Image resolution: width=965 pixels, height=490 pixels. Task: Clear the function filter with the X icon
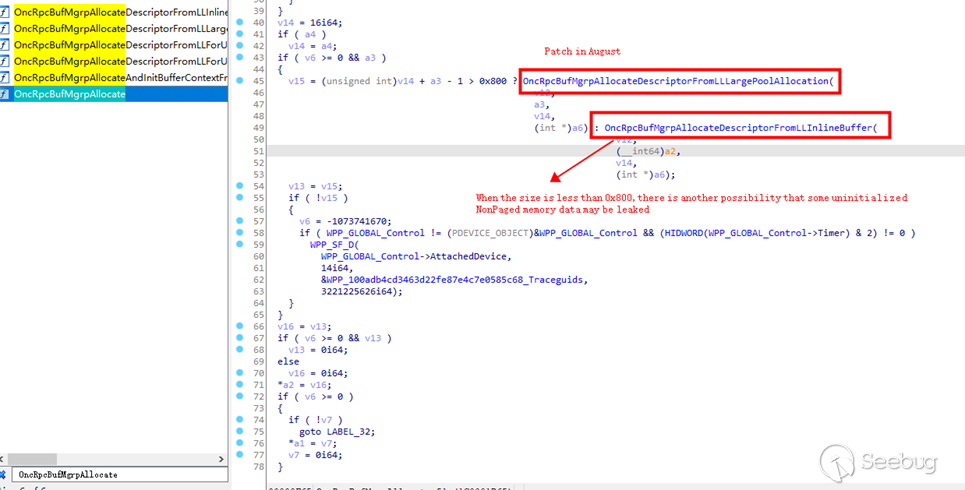pyautogui.click(x=2, y=475)
